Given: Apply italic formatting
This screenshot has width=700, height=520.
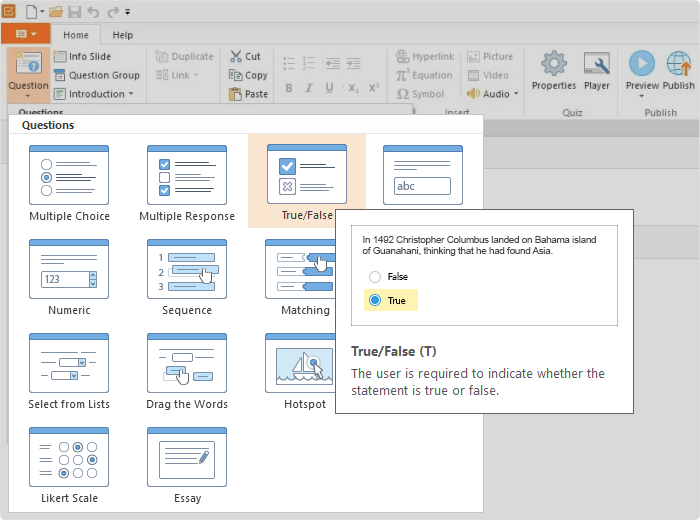Looking at the screenshot, I should [x=309, y=88].
